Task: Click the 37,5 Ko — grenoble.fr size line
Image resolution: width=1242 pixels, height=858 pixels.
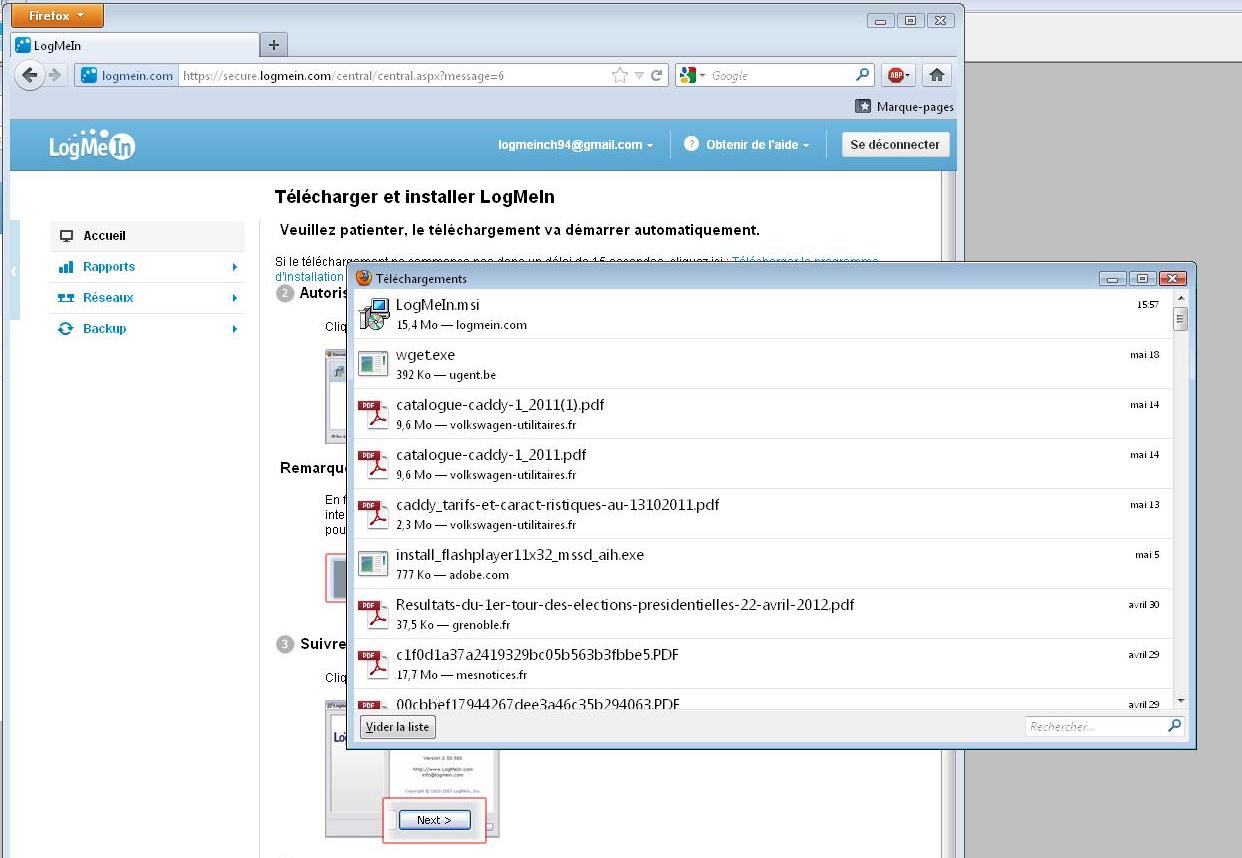Action: [x=453, y=625]
